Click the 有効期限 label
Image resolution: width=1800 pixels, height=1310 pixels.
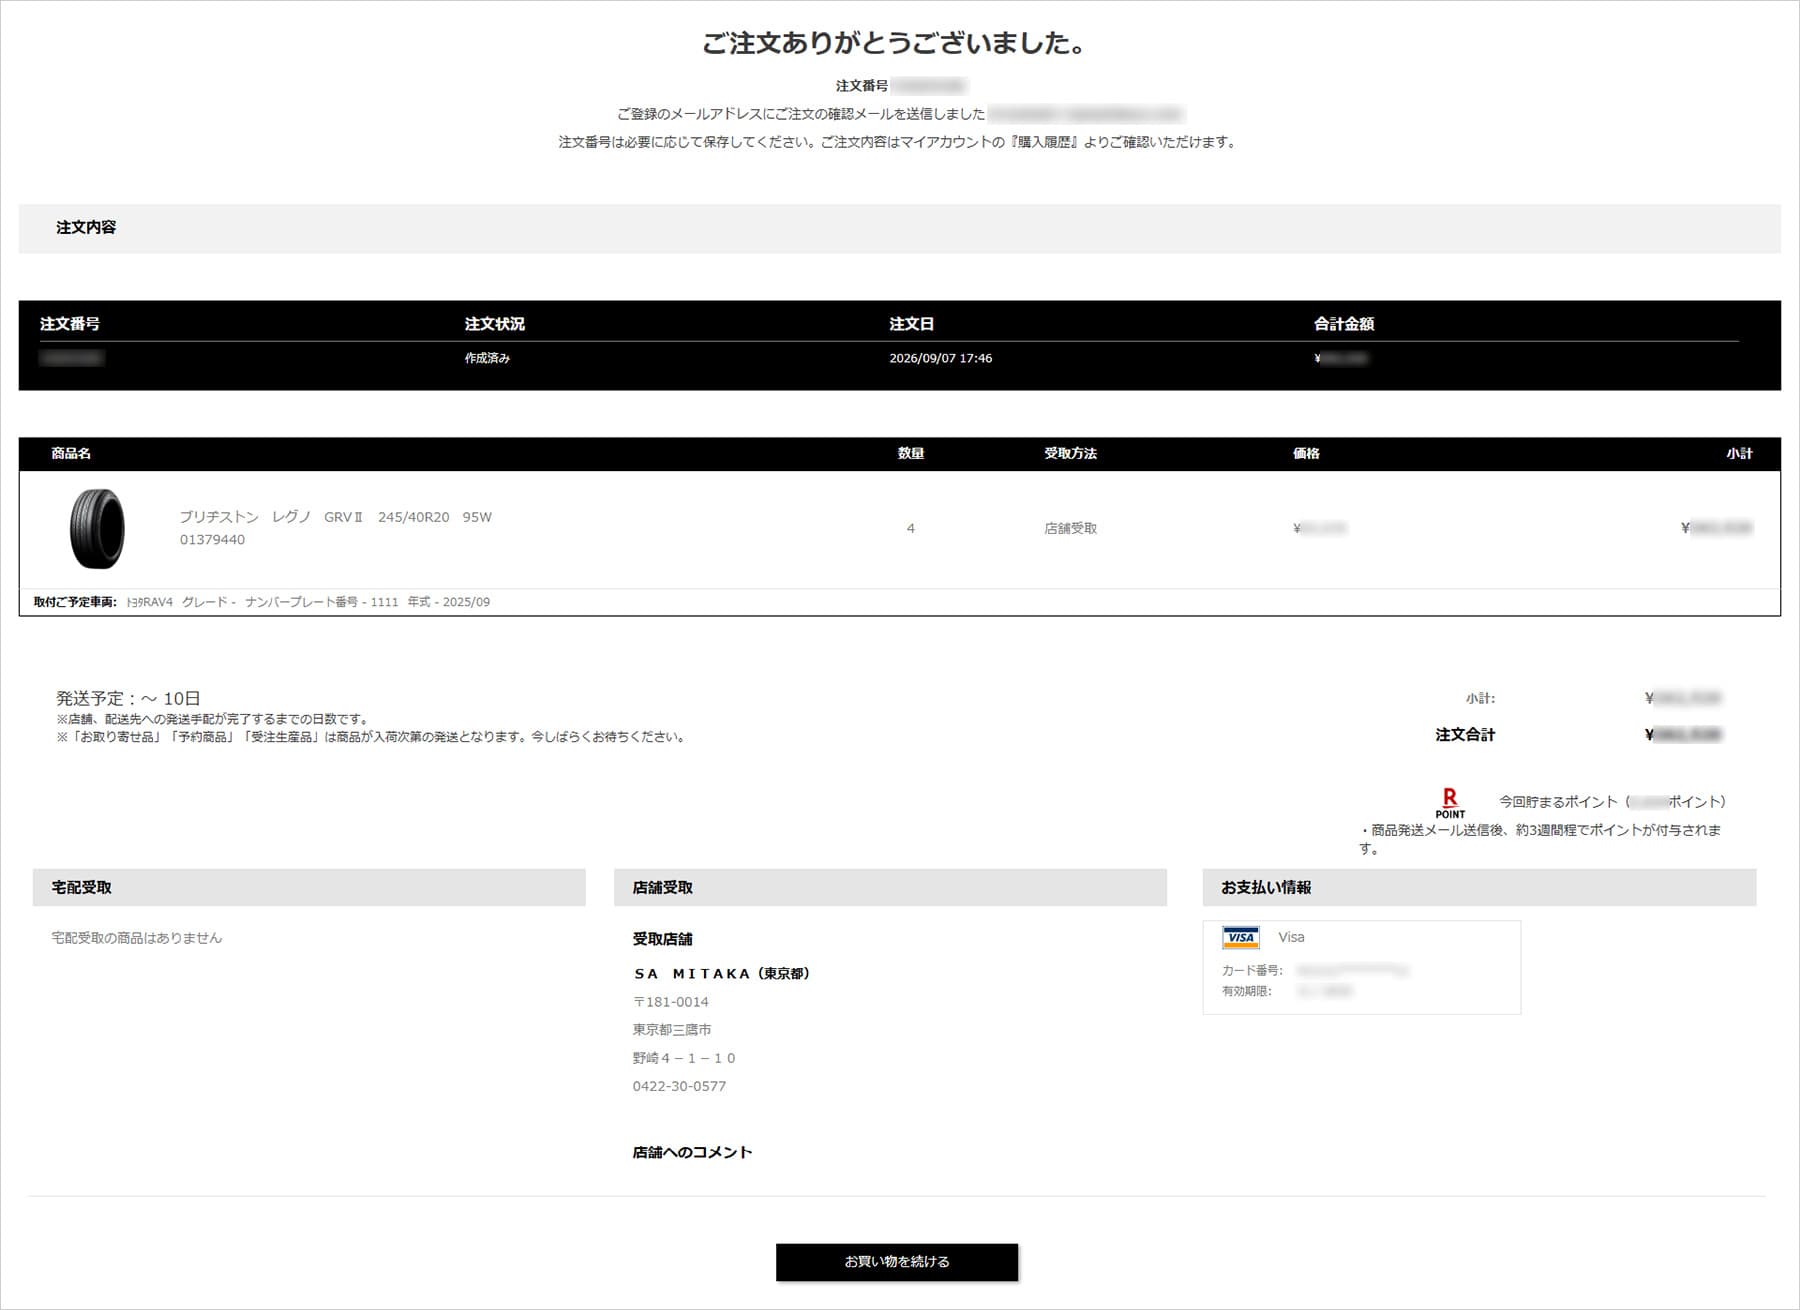coord(1247,991)
